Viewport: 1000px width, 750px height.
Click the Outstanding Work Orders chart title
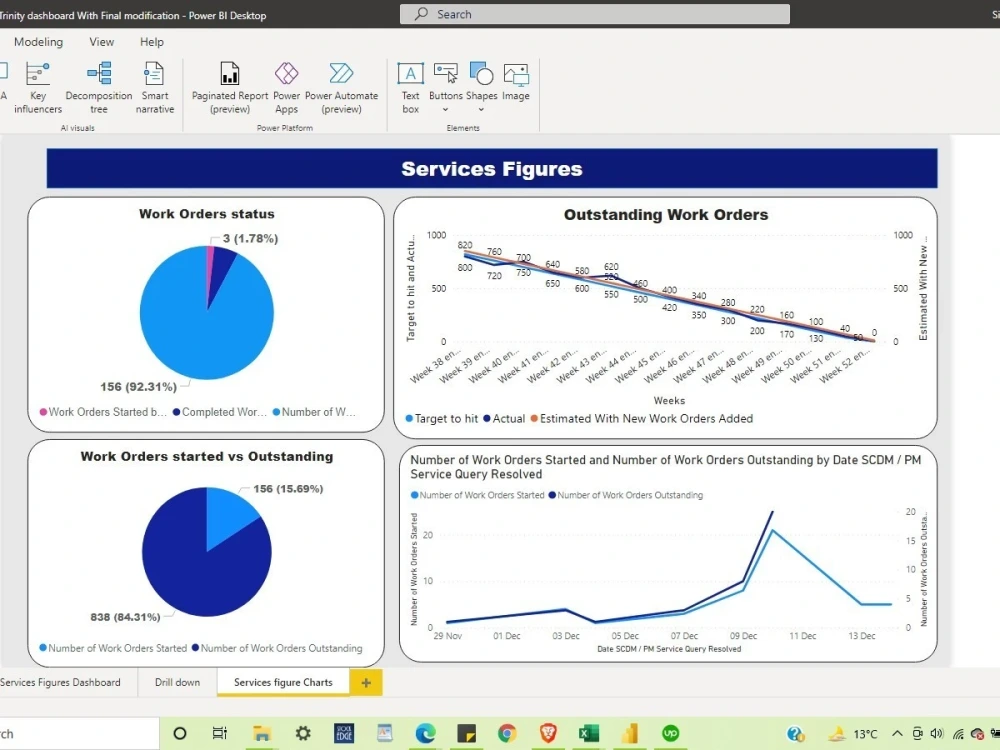[x=666, y=214]
